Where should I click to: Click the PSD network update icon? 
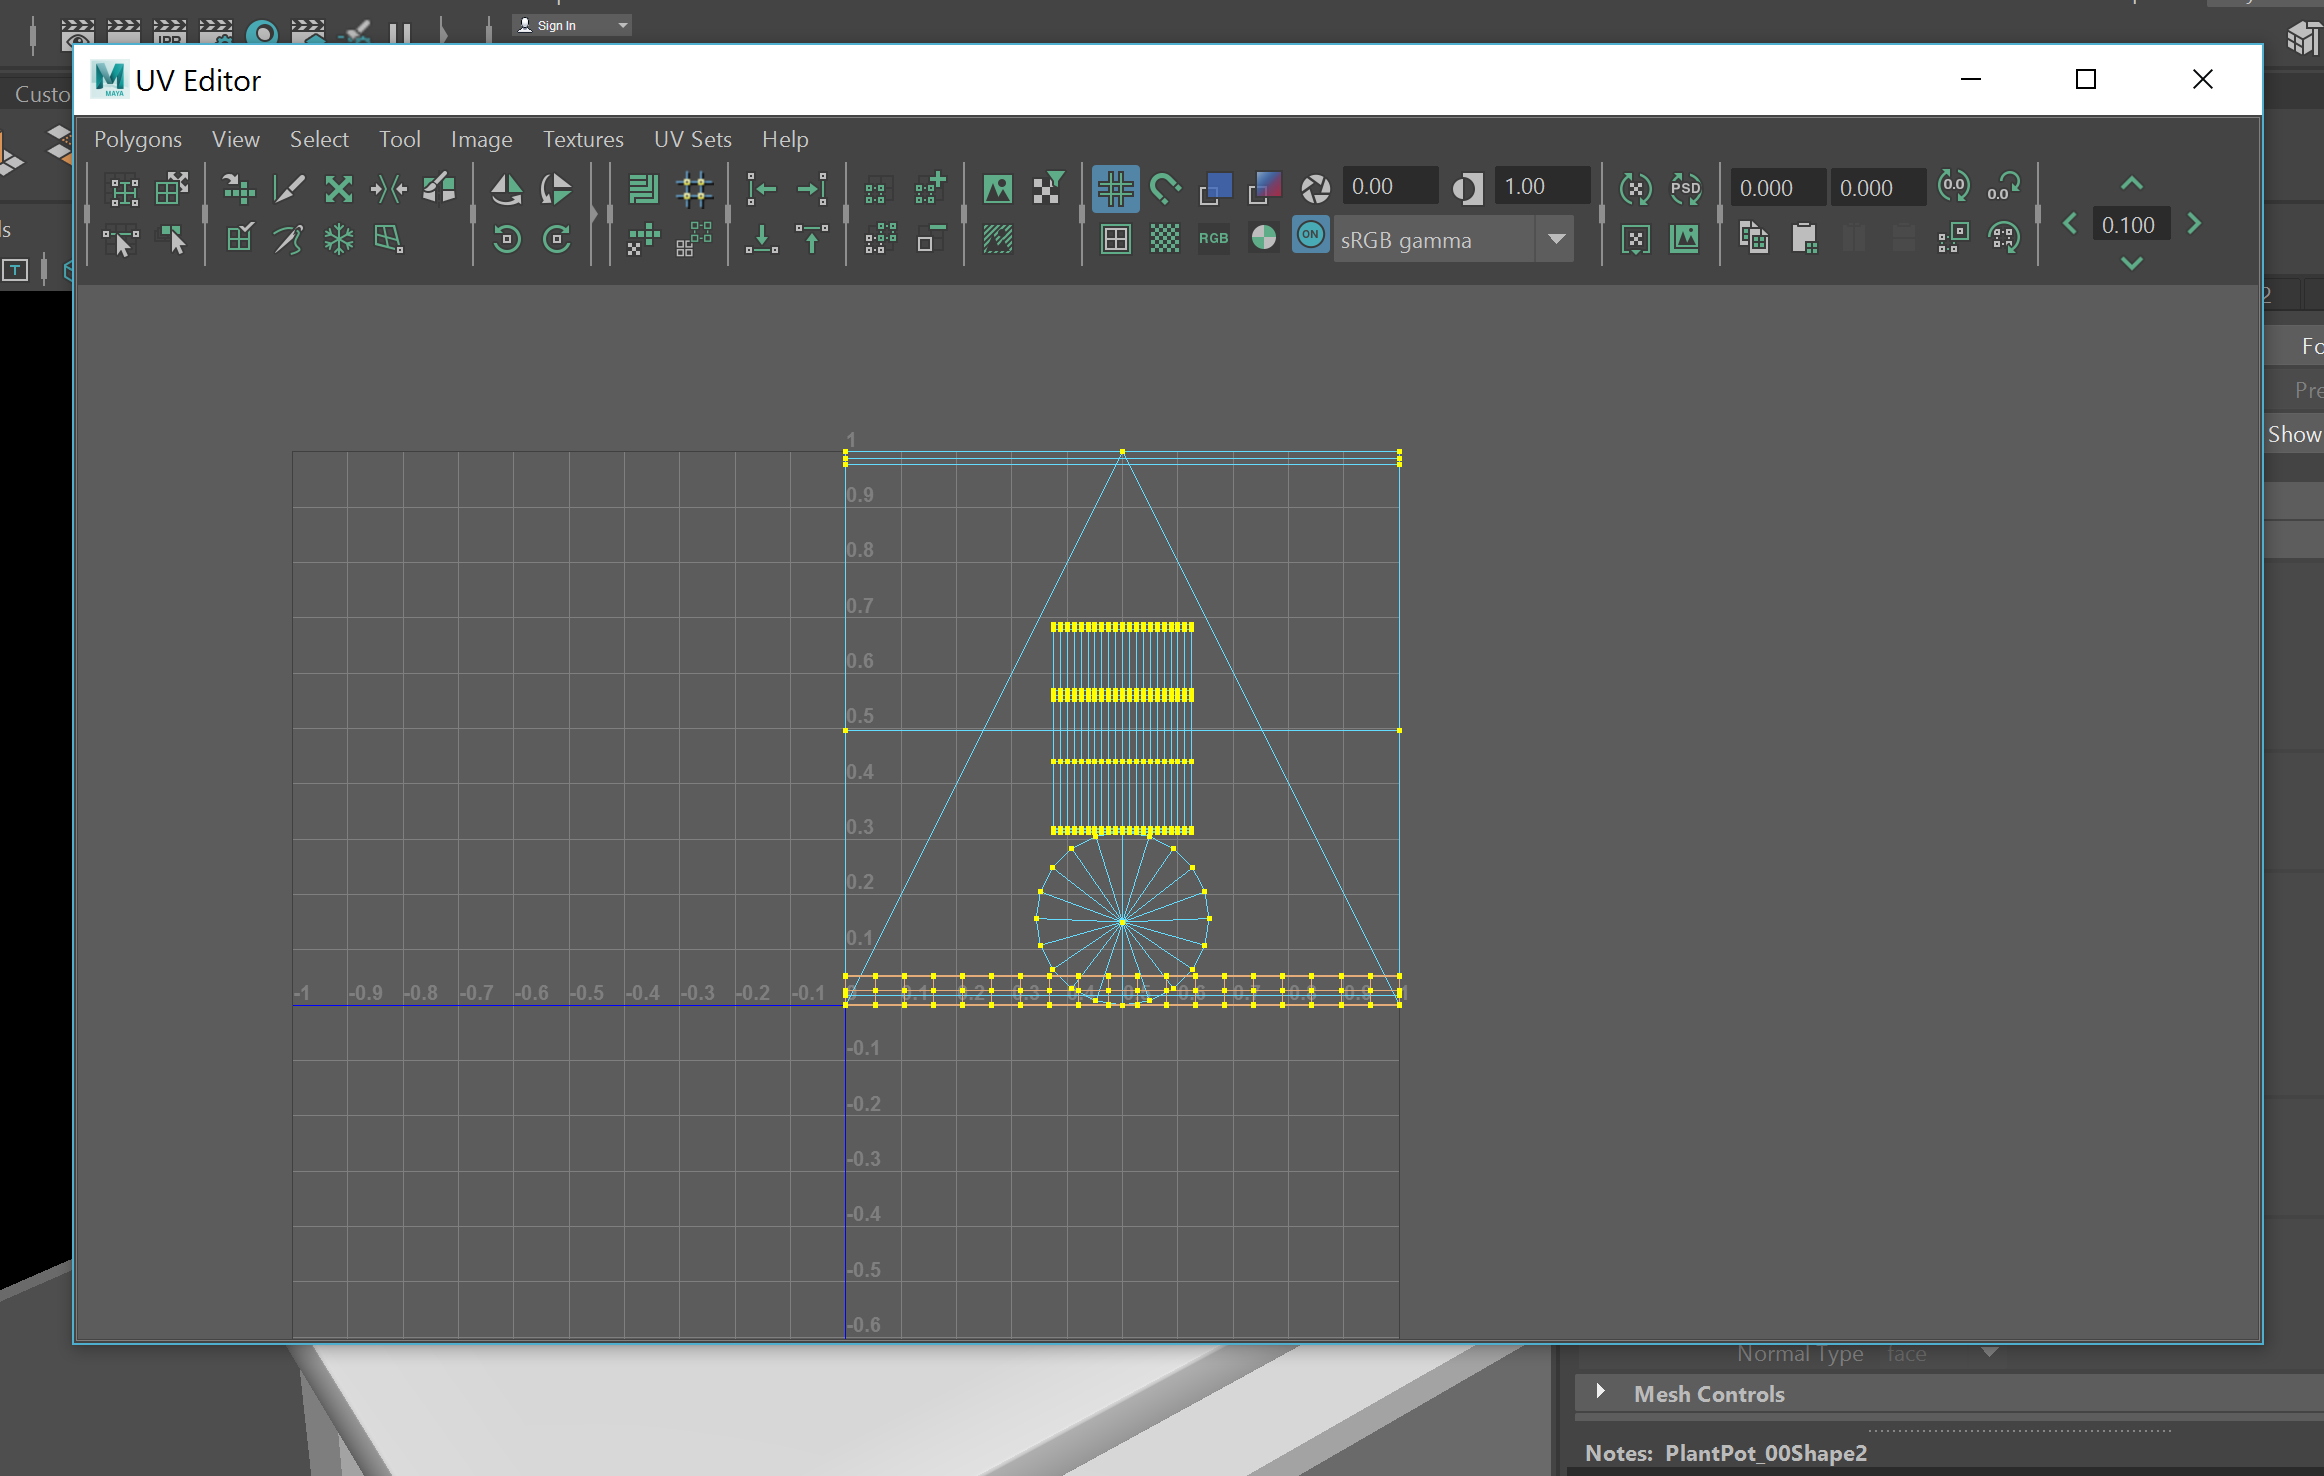tap(1685, 188)
